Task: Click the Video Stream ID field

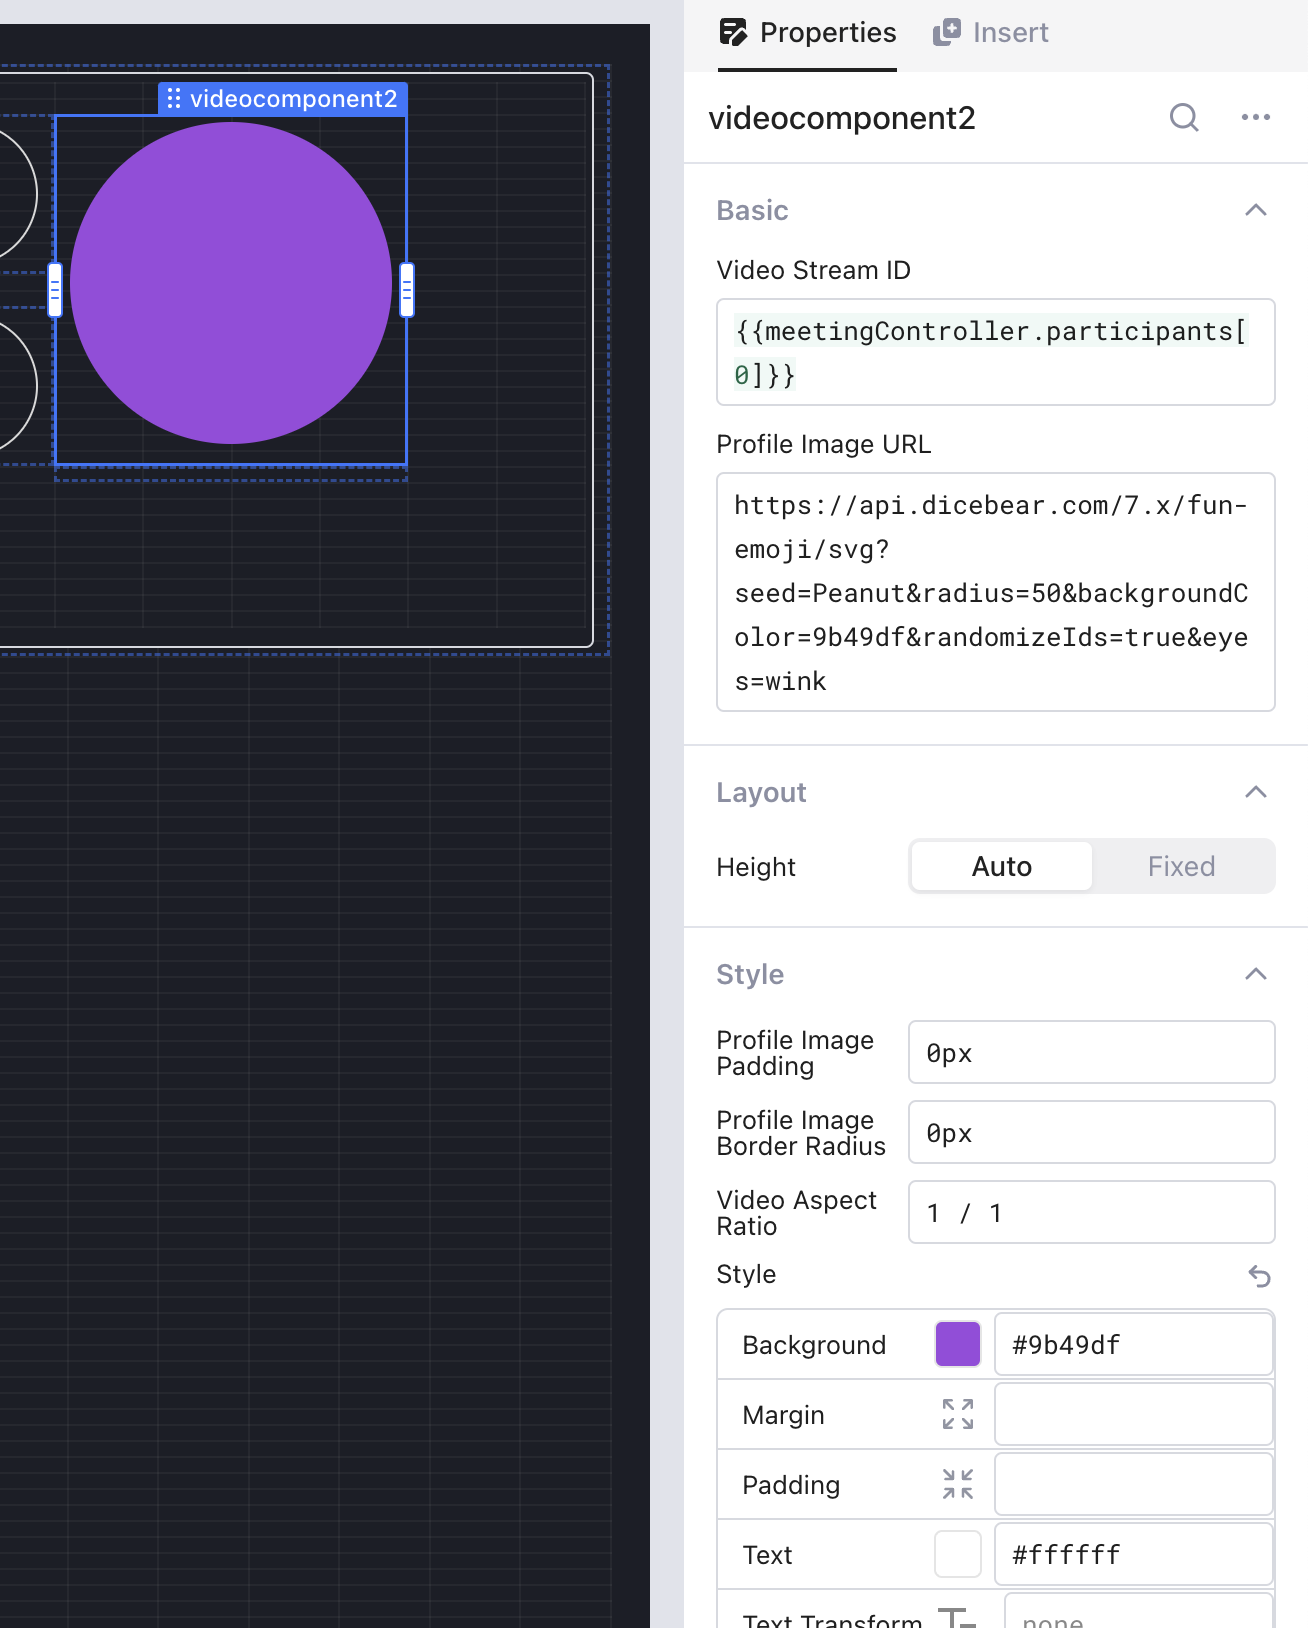Action: [995, 352]
